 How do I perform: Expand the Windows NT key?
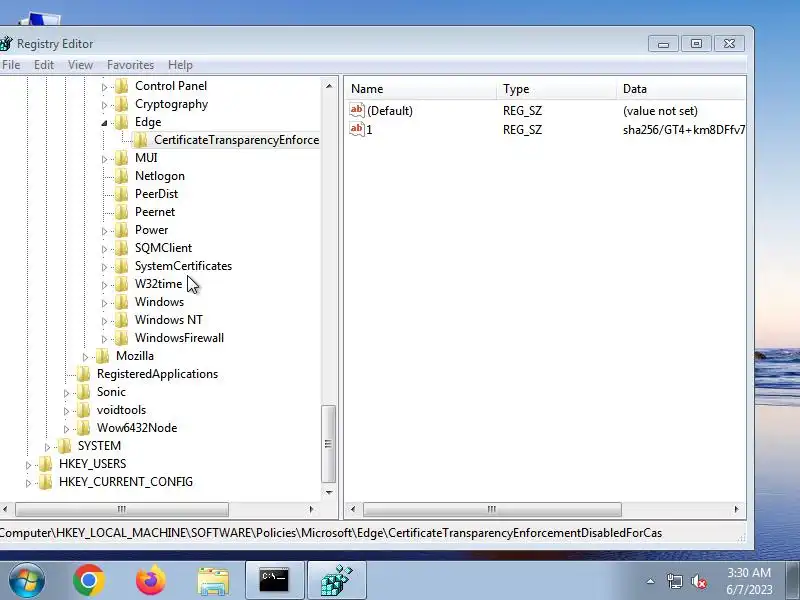click(x=104, y=321)
